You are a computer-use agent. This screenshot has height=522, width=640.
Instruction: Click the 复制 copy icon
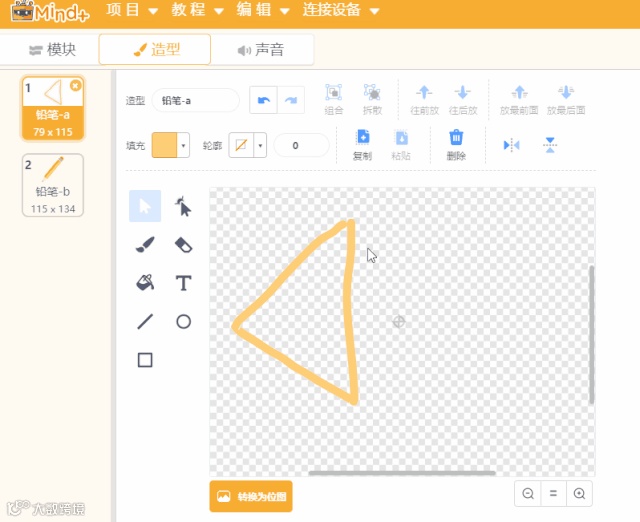tap(362, 144)
